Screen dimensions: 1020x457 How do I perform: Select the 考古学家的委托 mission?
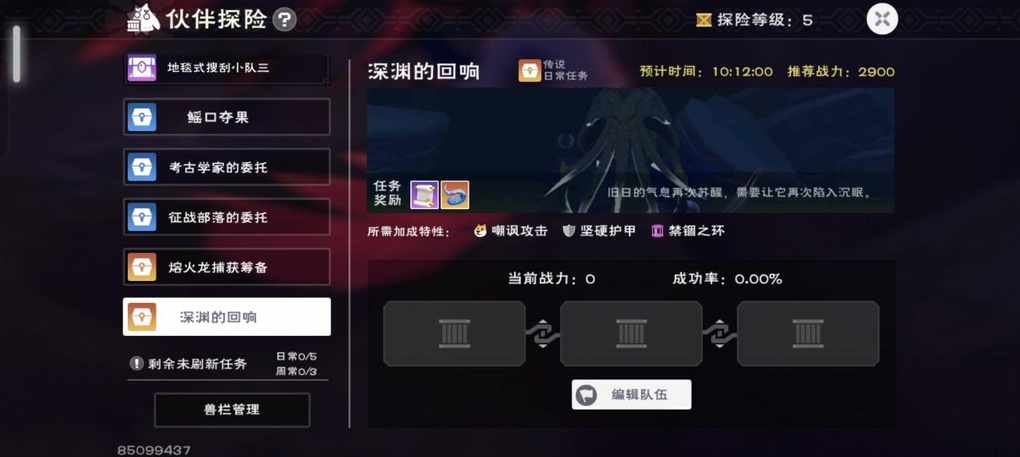[227, 167]
